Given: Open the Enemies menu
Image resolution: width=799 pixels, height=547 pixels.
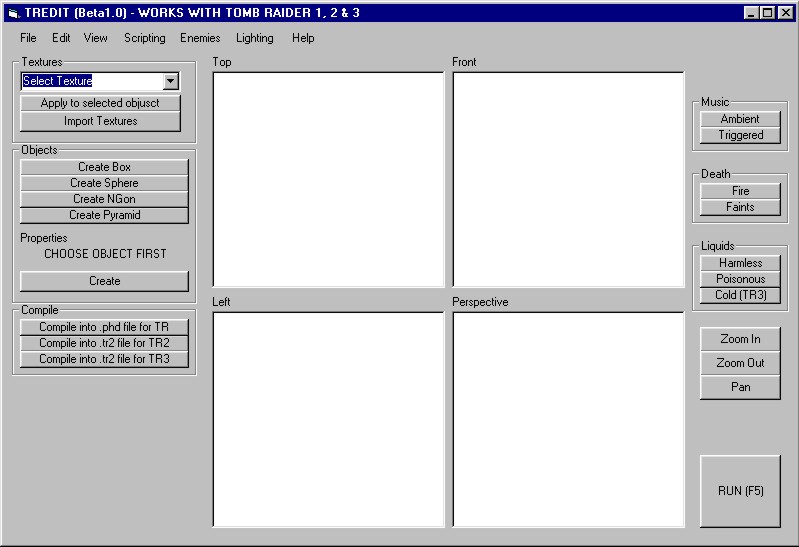Looking at the screenshot, I should click(200, 38).
